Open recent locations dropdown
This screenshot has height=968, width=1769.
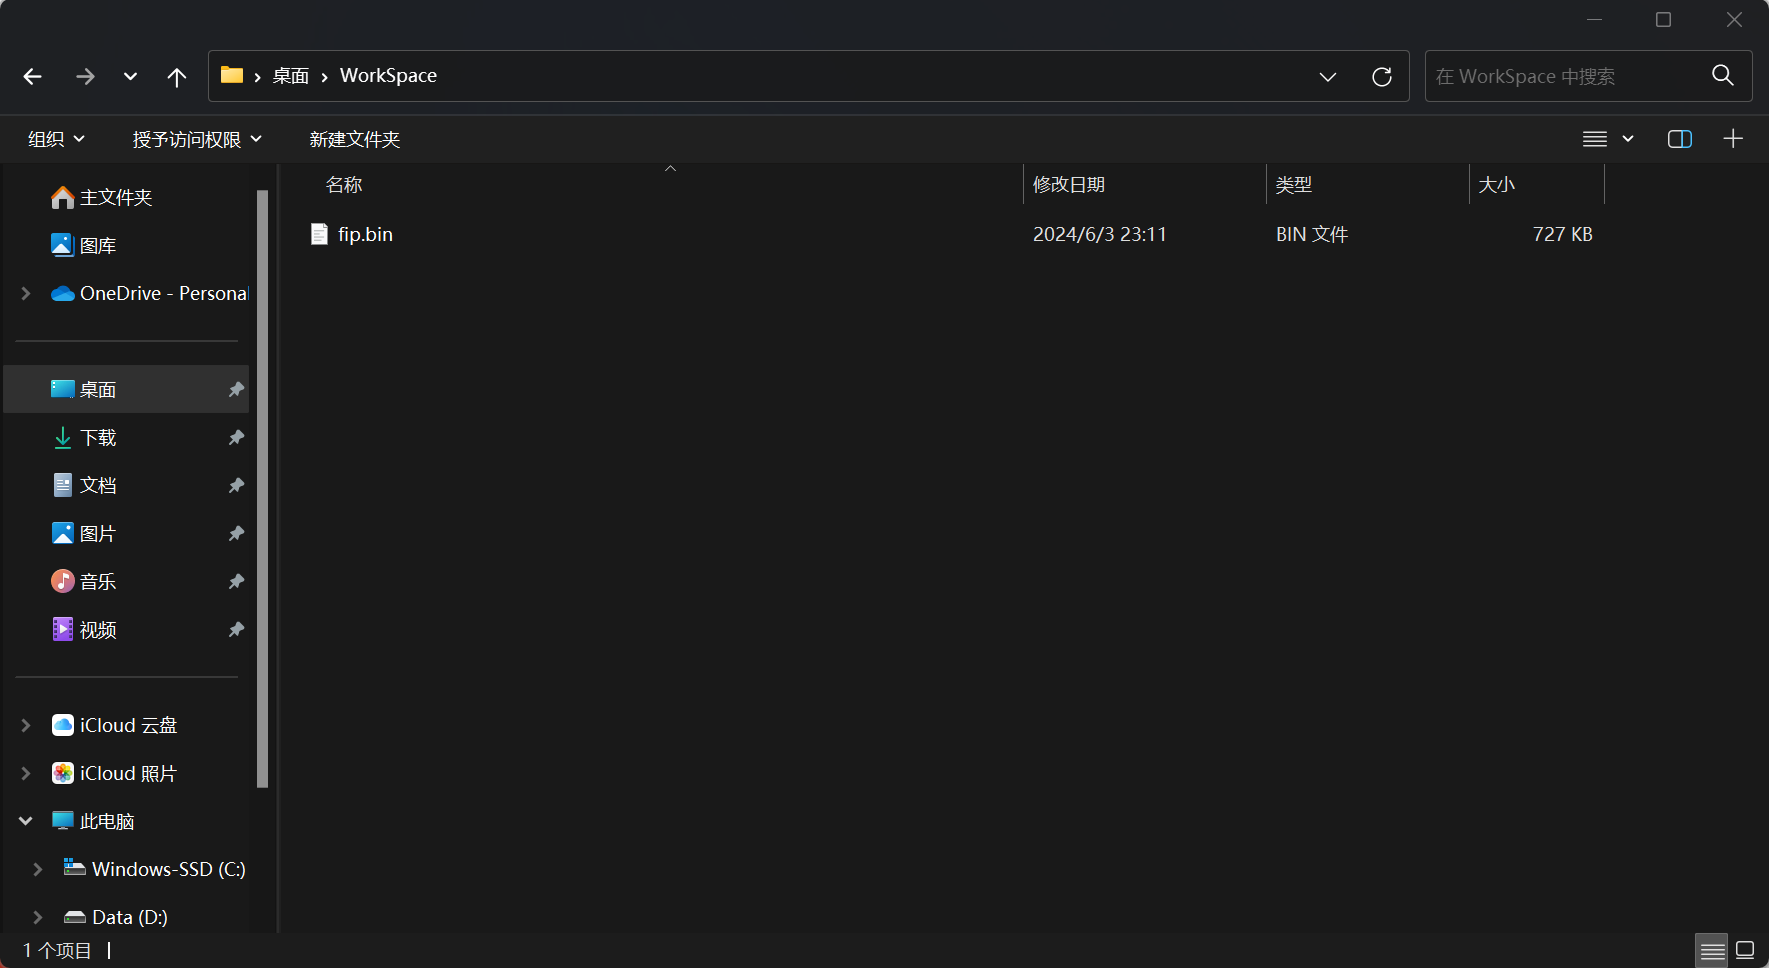tap(130, 77)
